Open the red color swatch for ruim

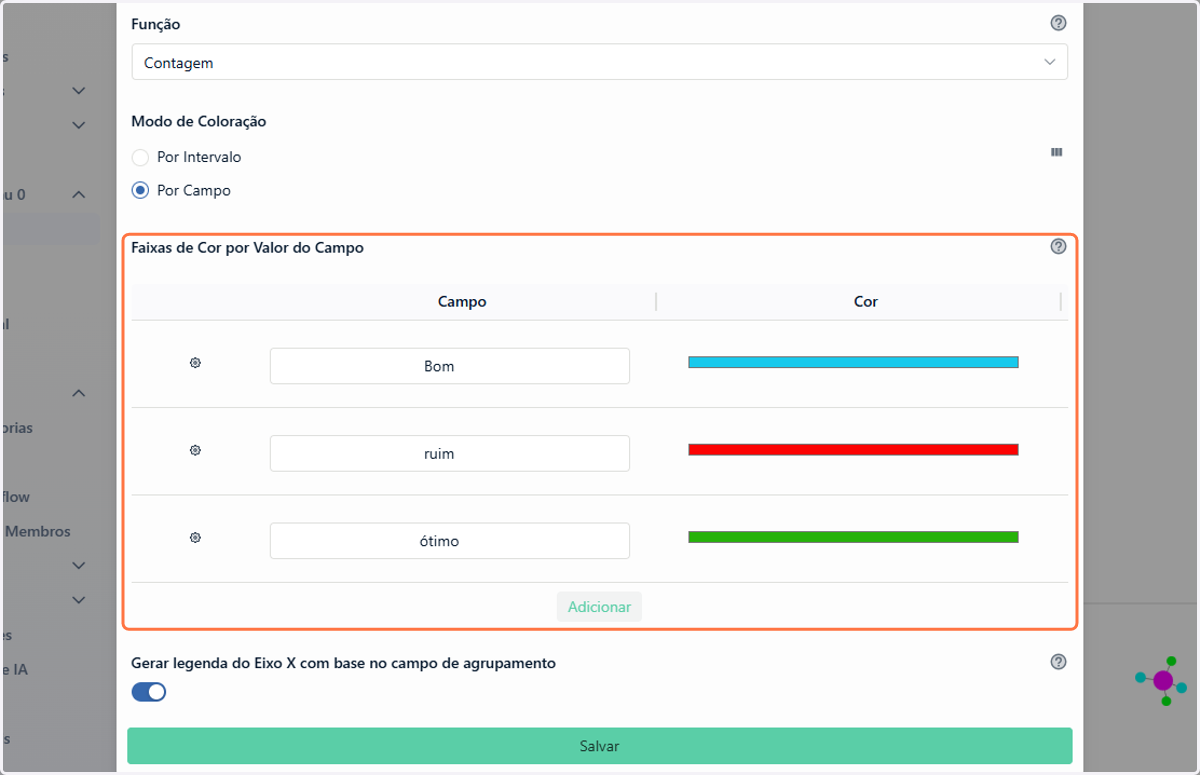853,450
